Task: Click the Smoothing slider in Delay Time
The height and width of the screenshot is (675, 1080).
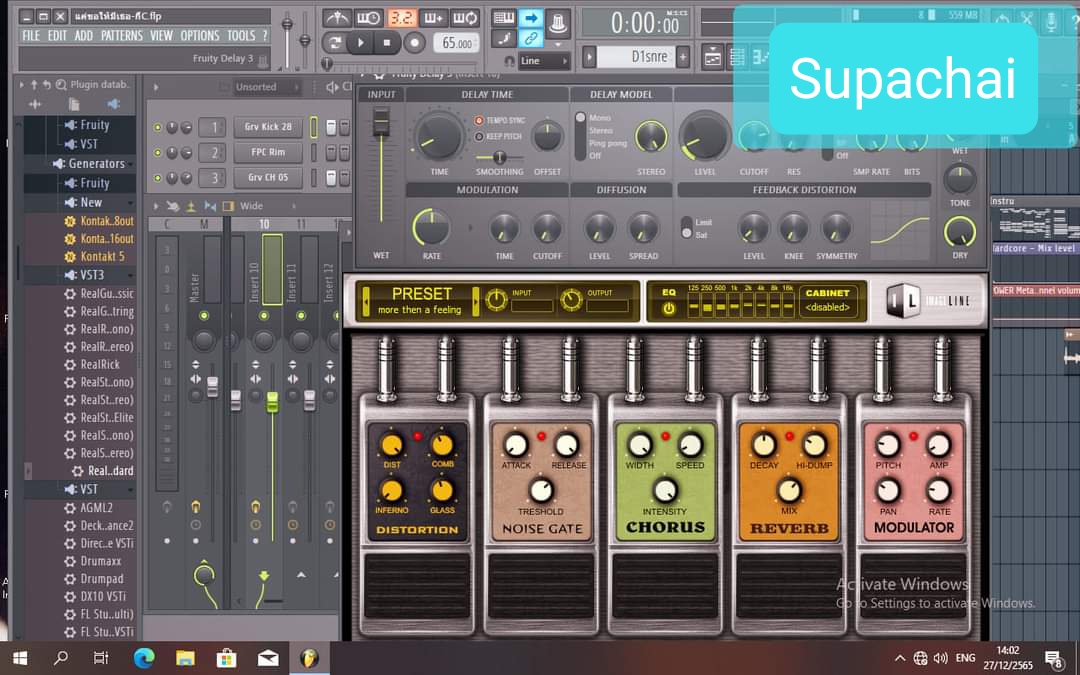Action: pyautogui.click(x=499, y=158)
